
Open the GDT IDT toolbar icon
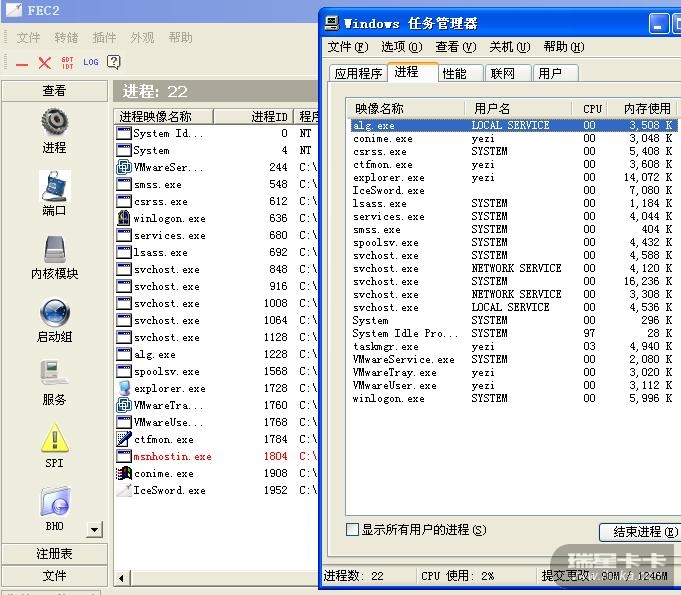point(67,63)
